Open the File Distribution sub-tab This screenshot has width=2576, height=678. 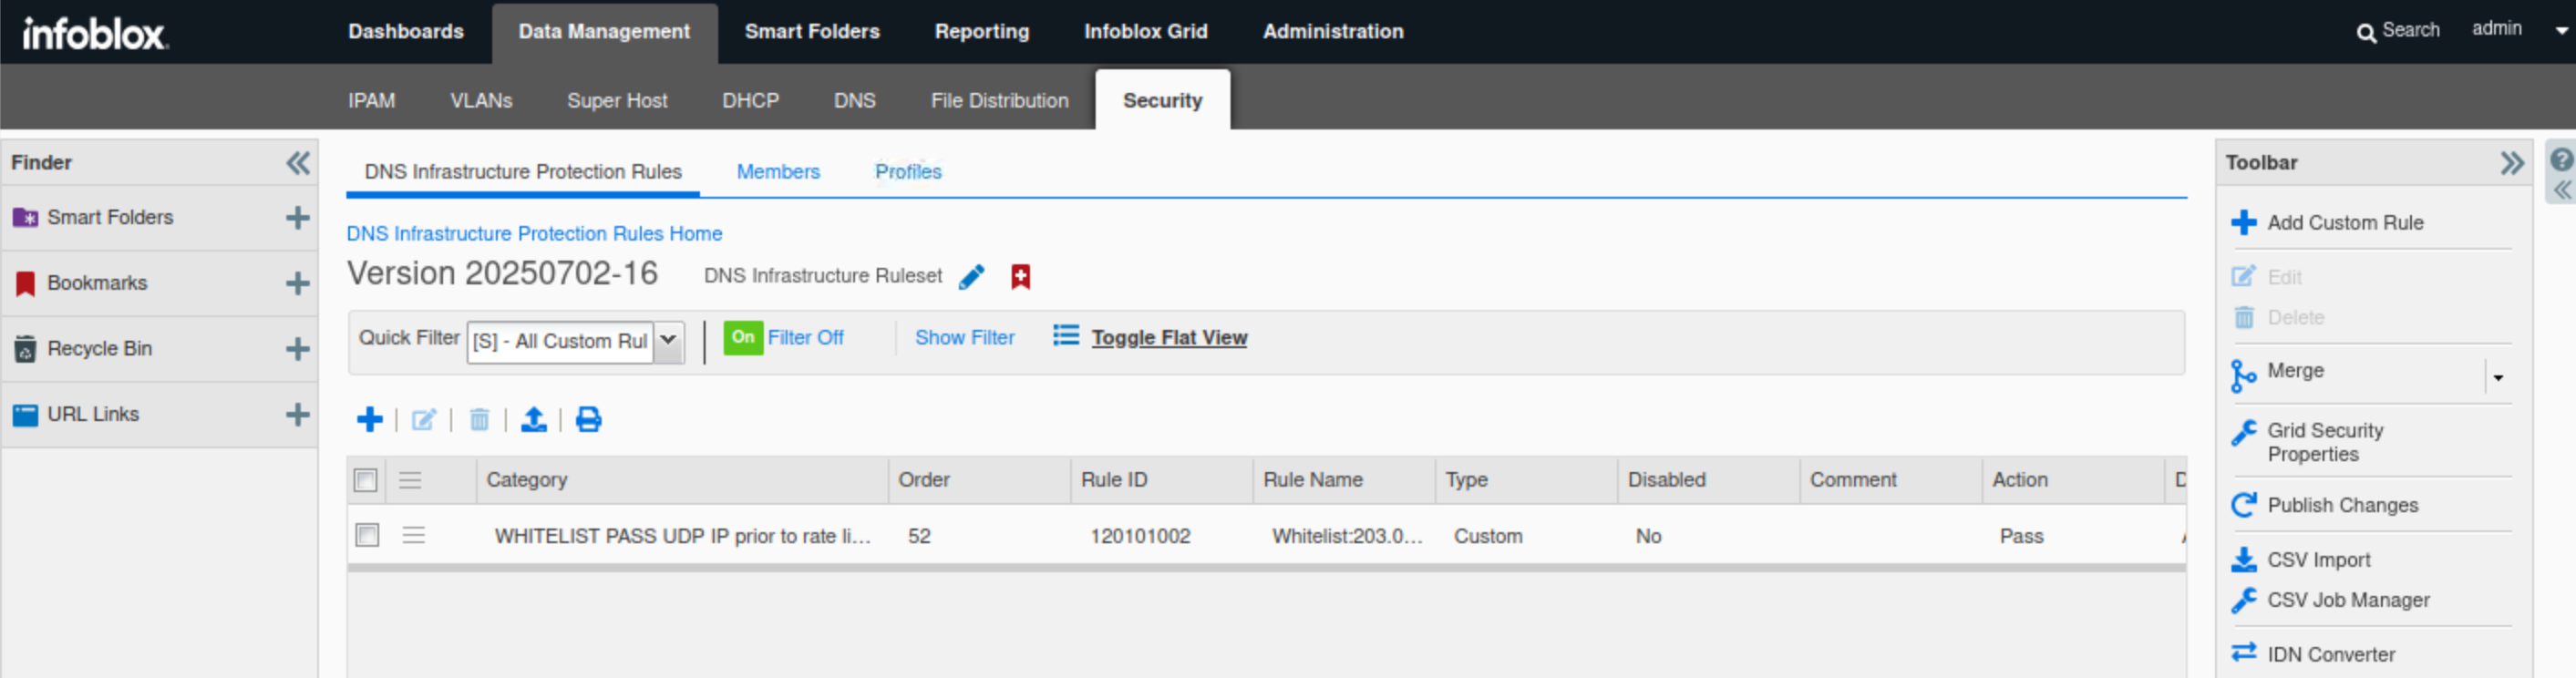click(999, 100)
